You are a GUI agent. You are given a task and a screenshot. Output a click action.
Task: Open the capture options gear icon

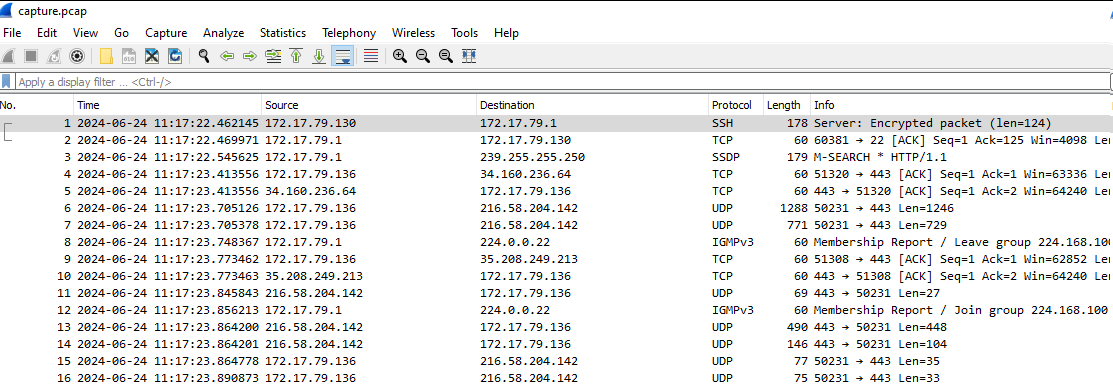pyautogui.click(x=77, y=56)
